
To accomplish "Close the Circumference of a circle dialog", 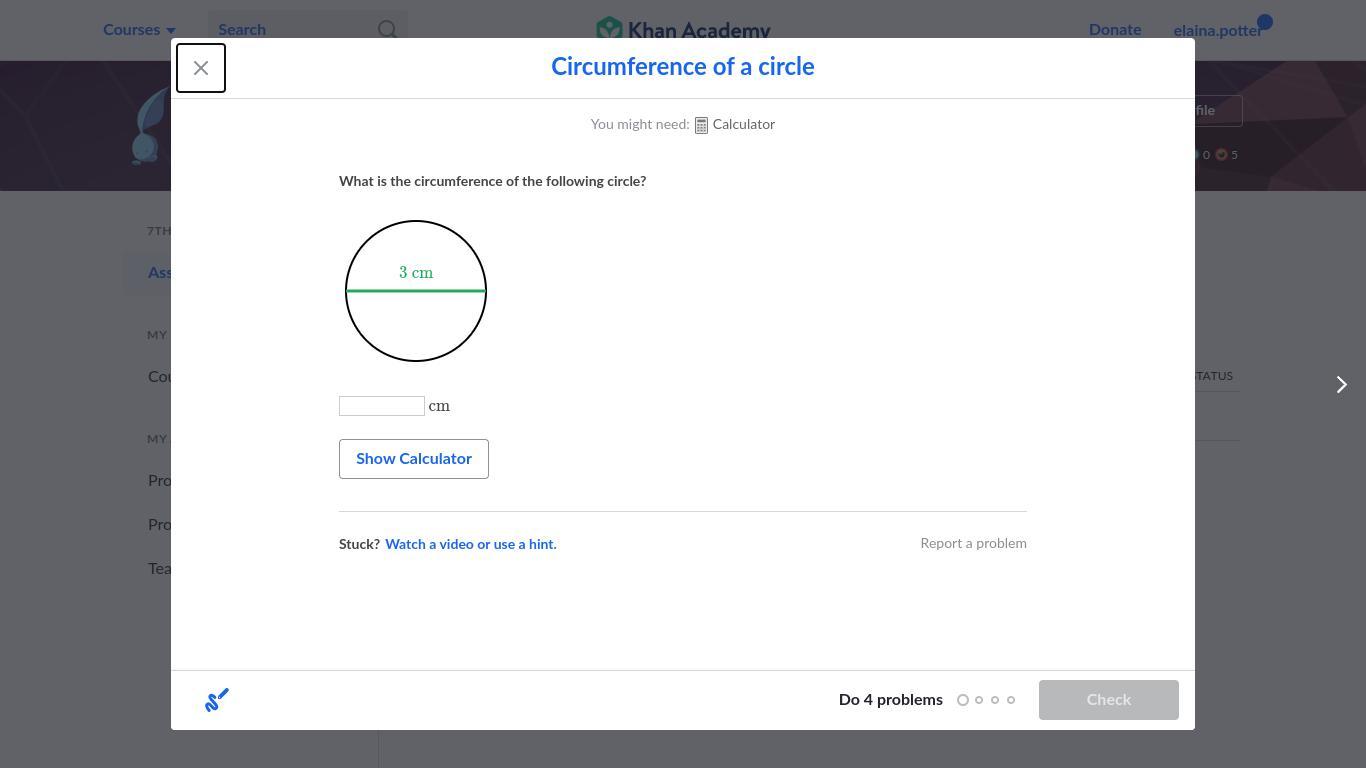I will (x=201, y=68).
